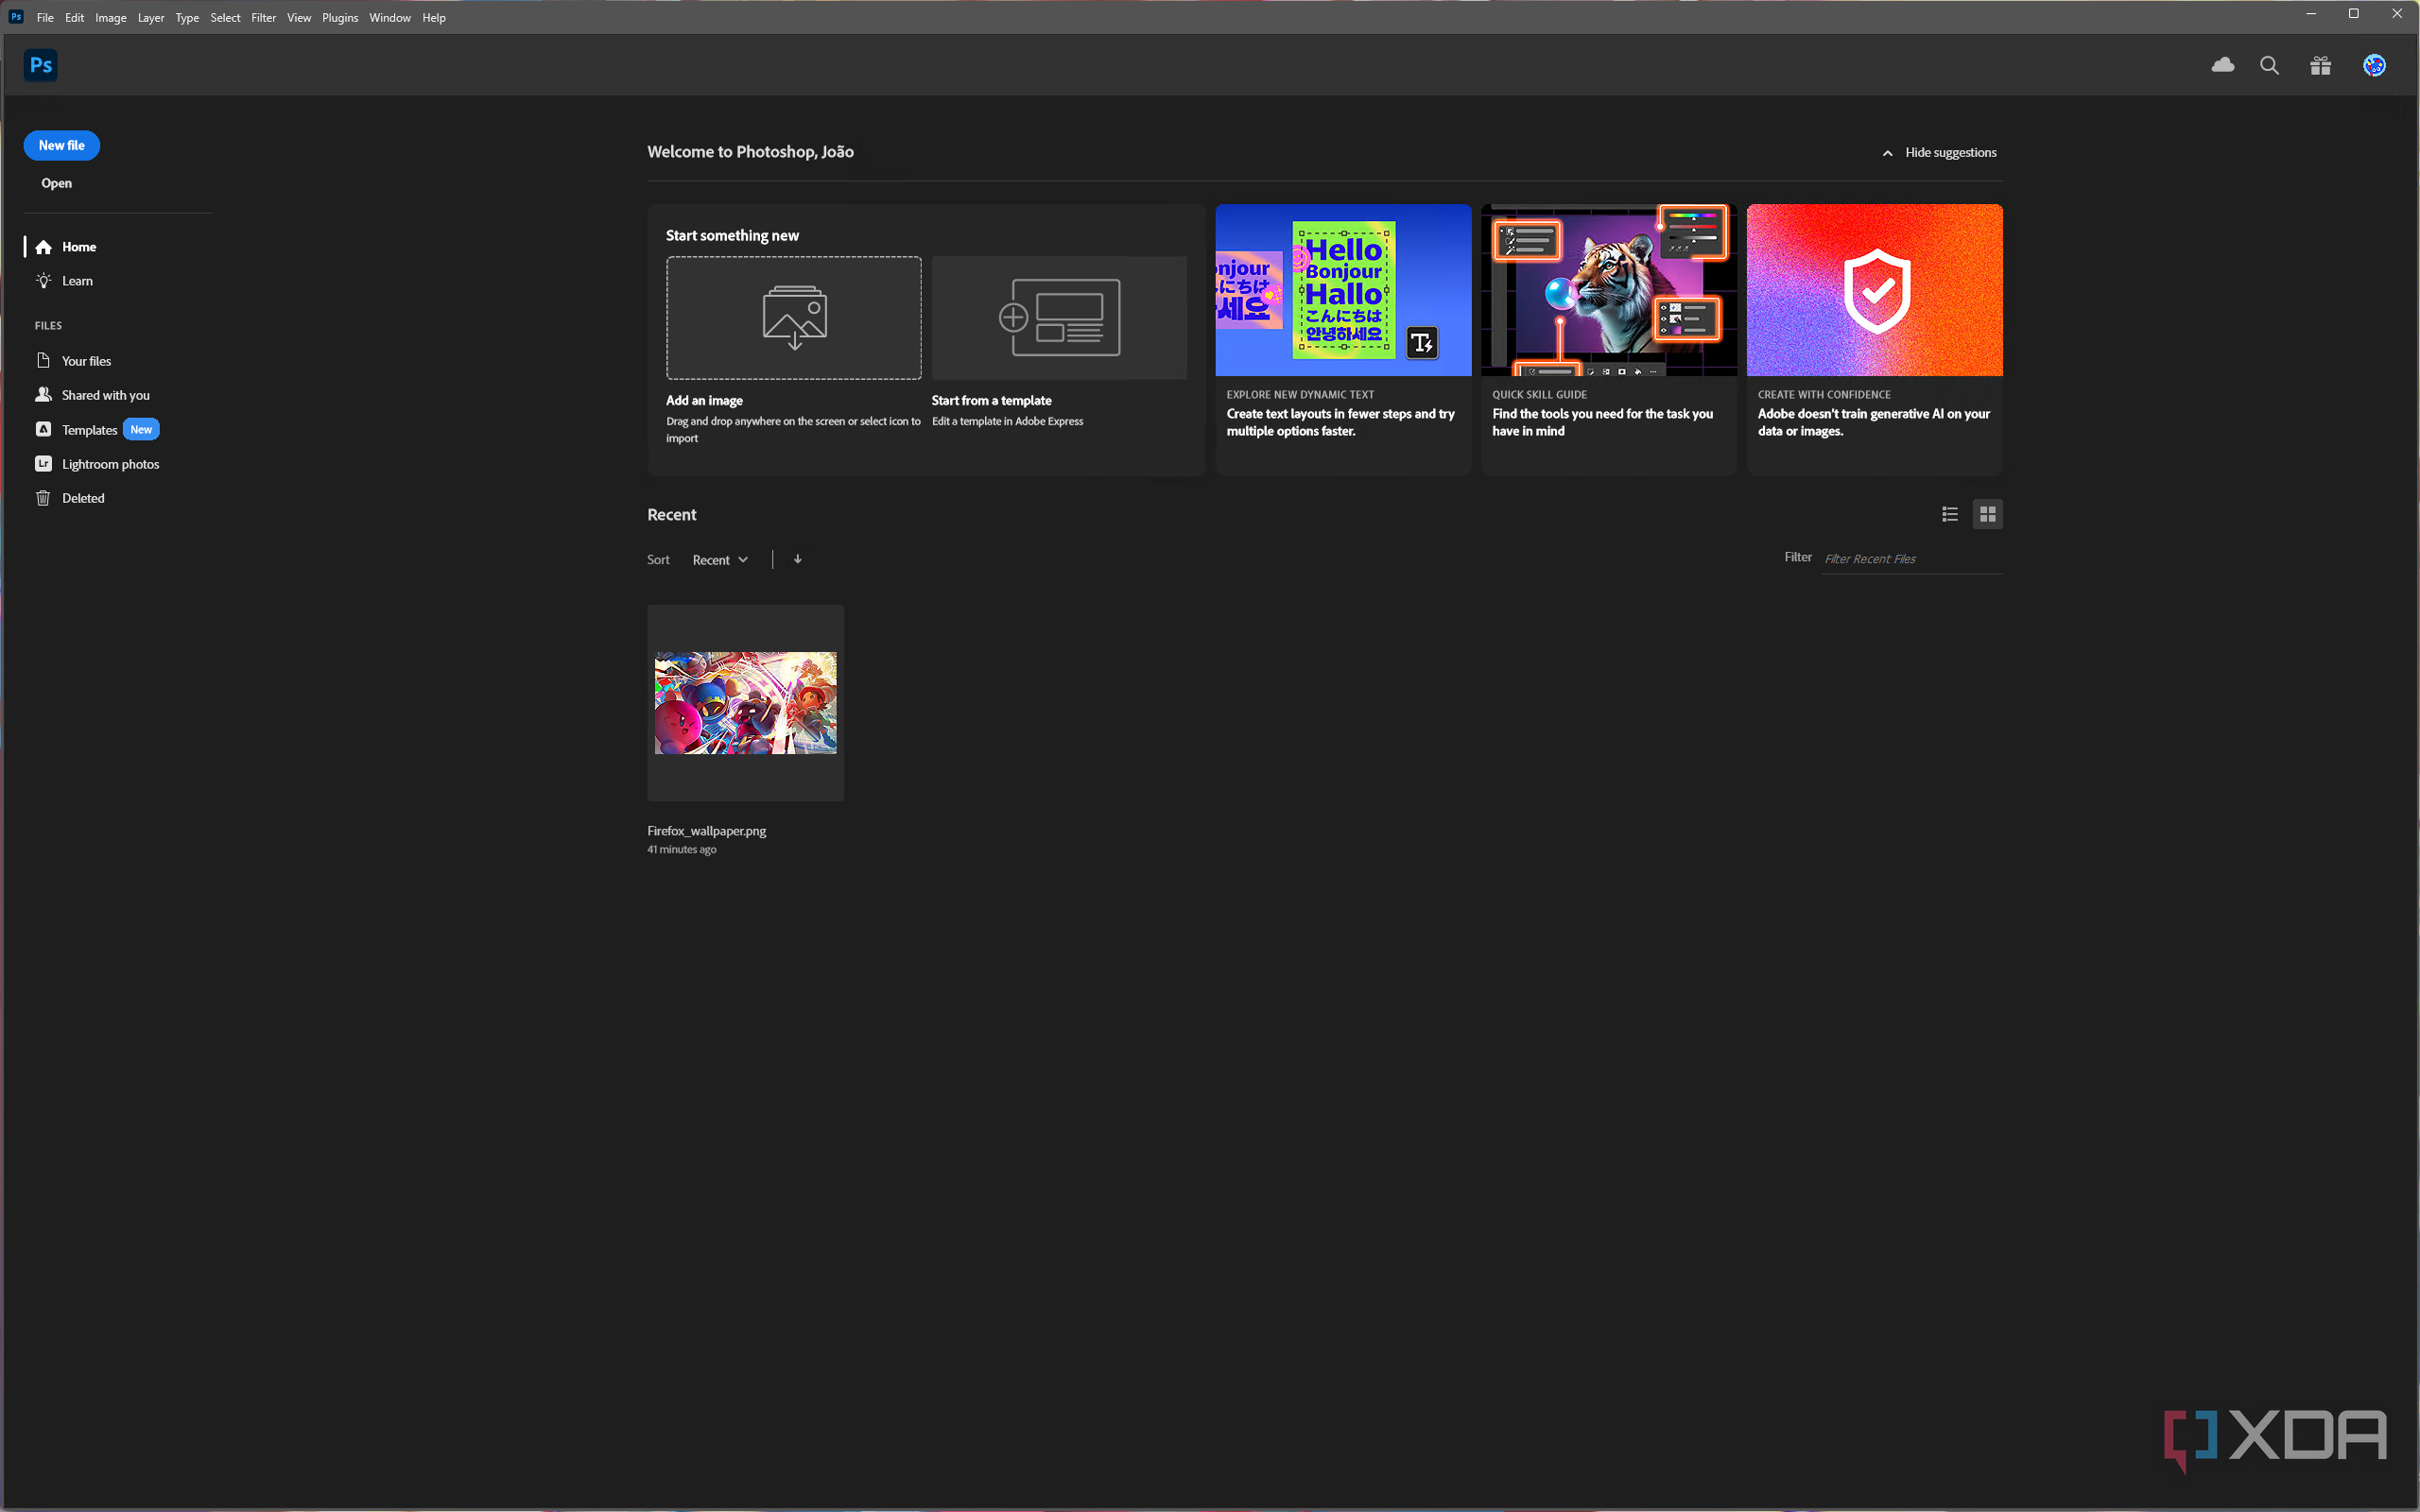Viewport: 2420px width, 1512px height.
Task: Open the Deleted trash section
Action: point(70,498)
